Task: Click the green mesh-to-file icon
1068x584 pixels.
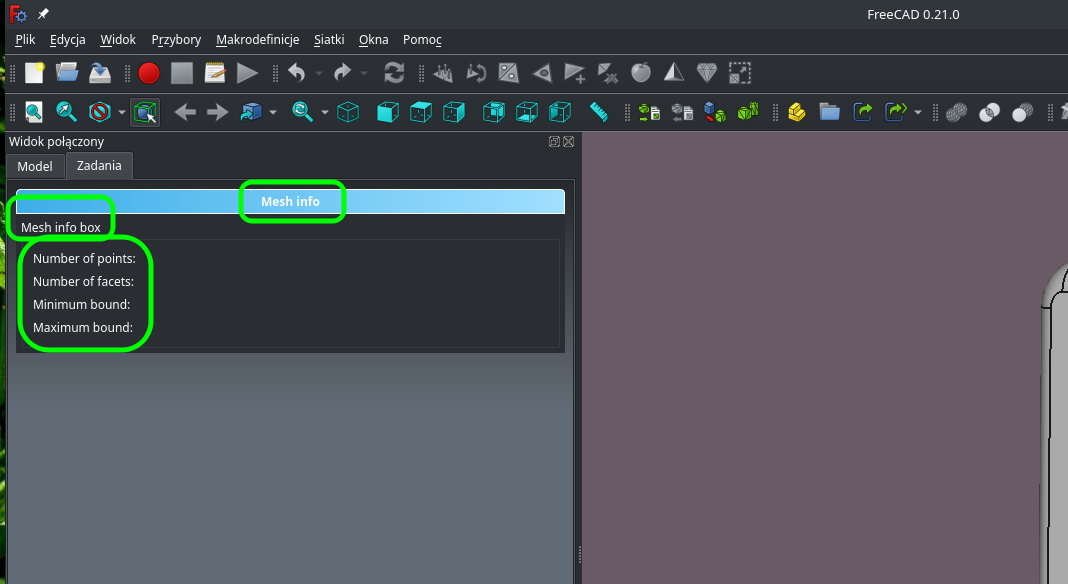Action: point(649,112)
